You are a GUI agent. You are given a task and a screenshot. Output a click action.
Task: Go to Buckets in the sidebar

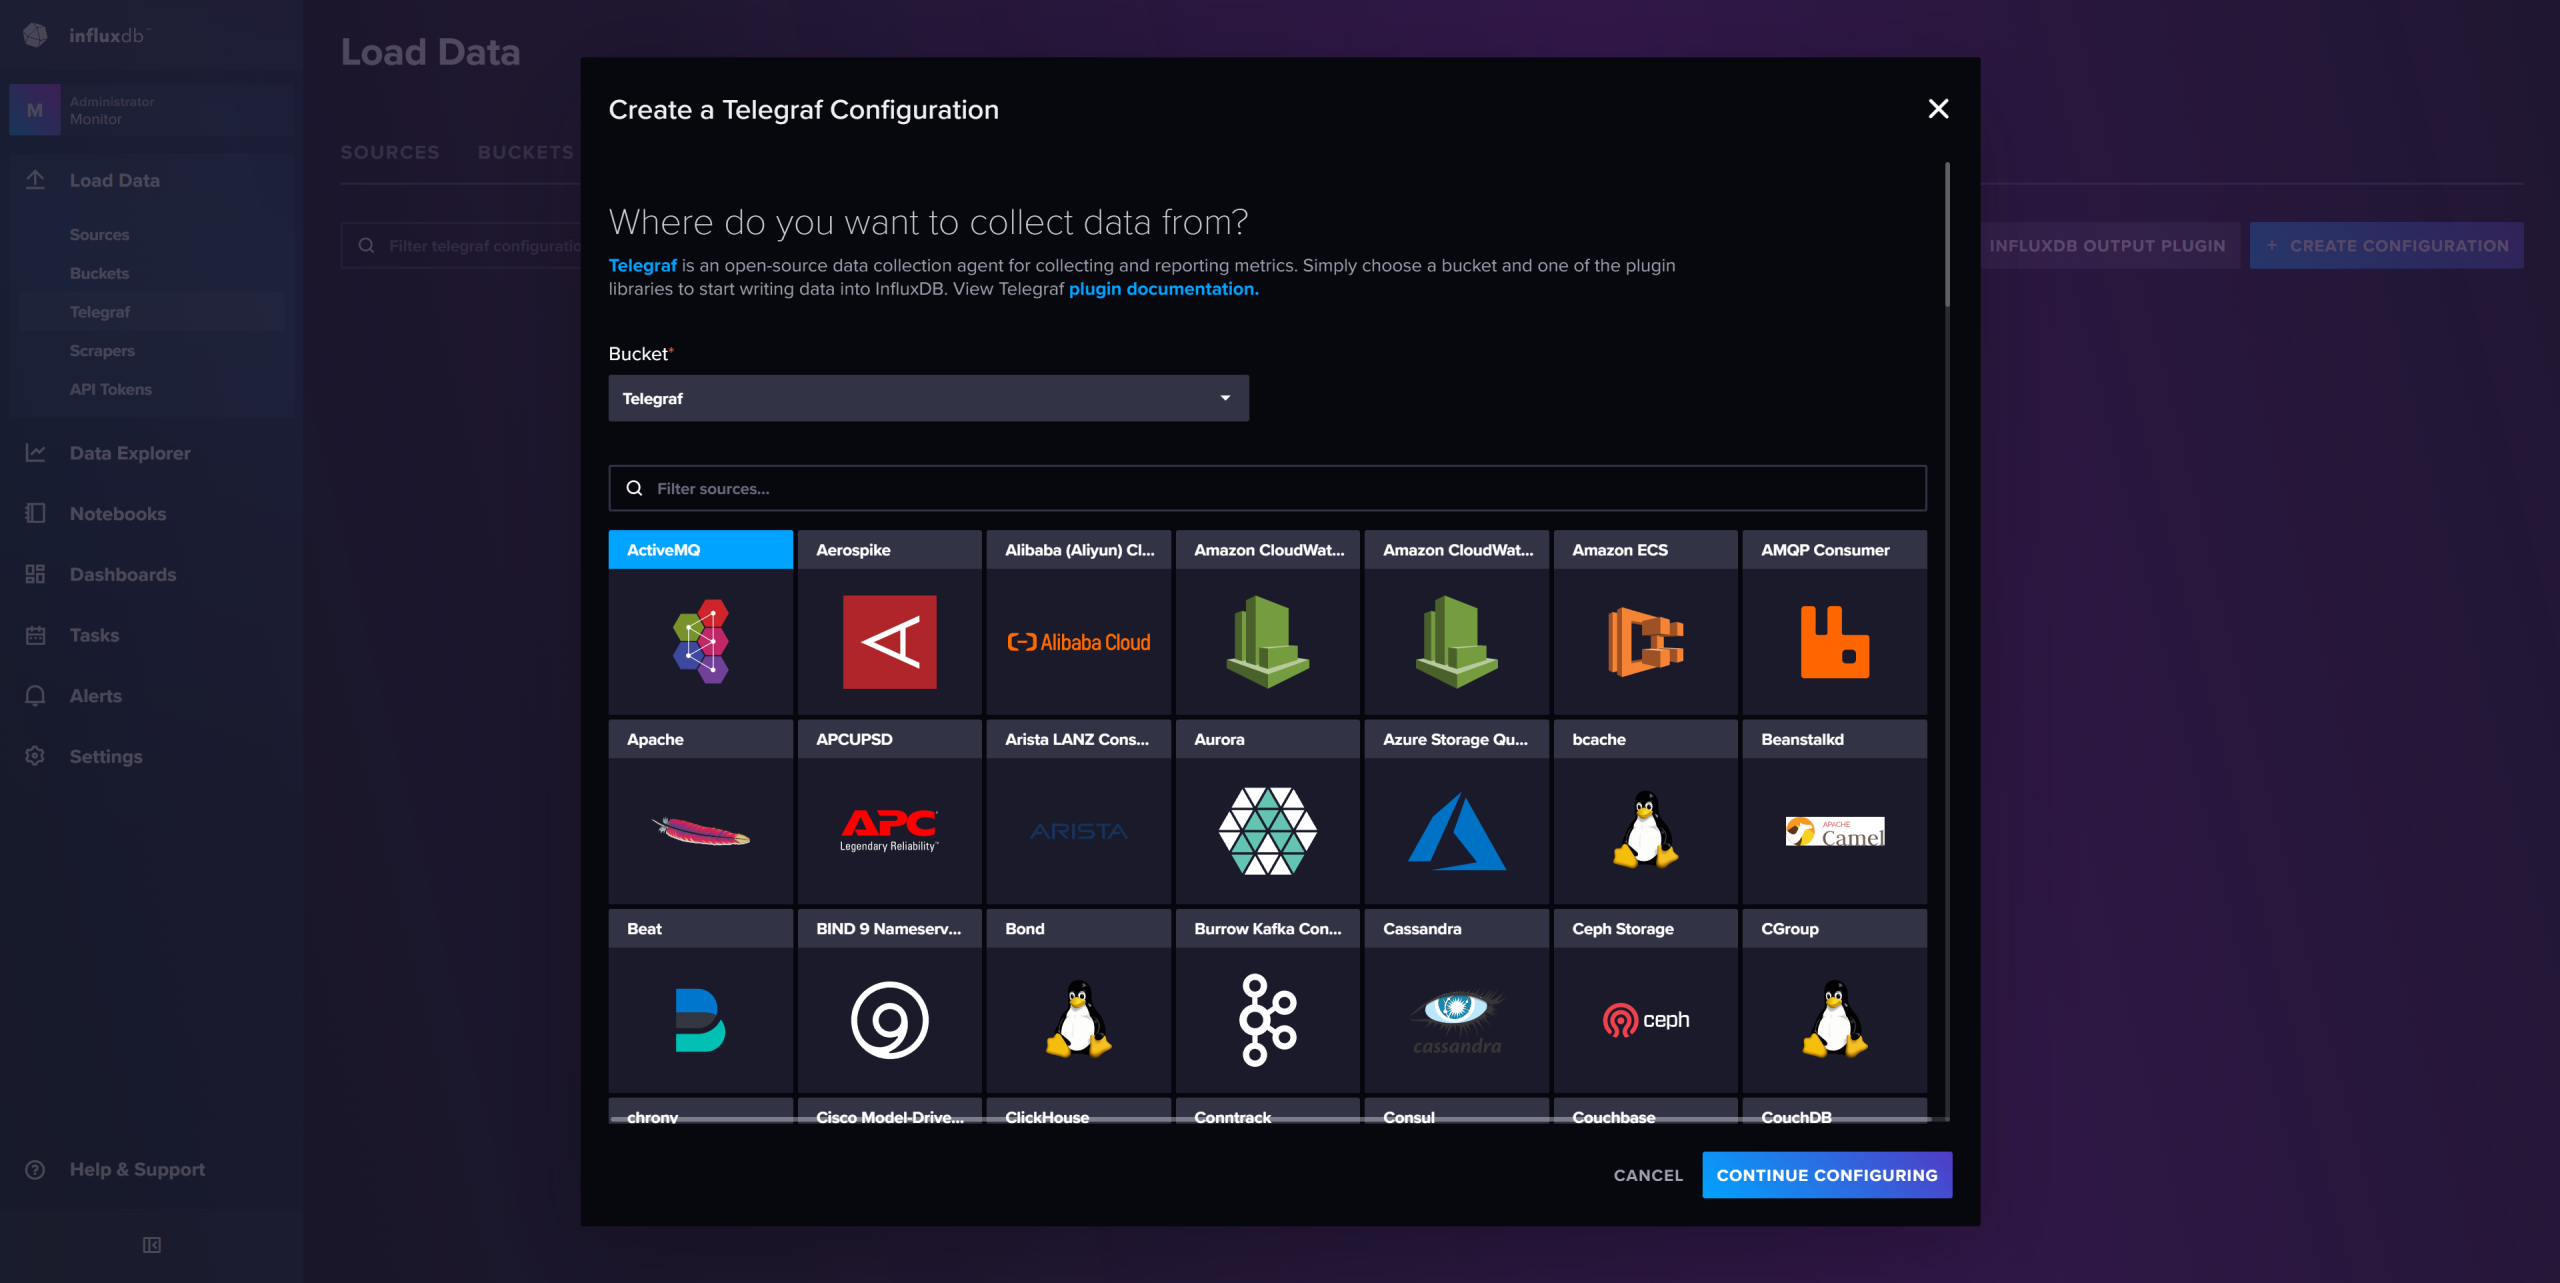click(99, 273)
